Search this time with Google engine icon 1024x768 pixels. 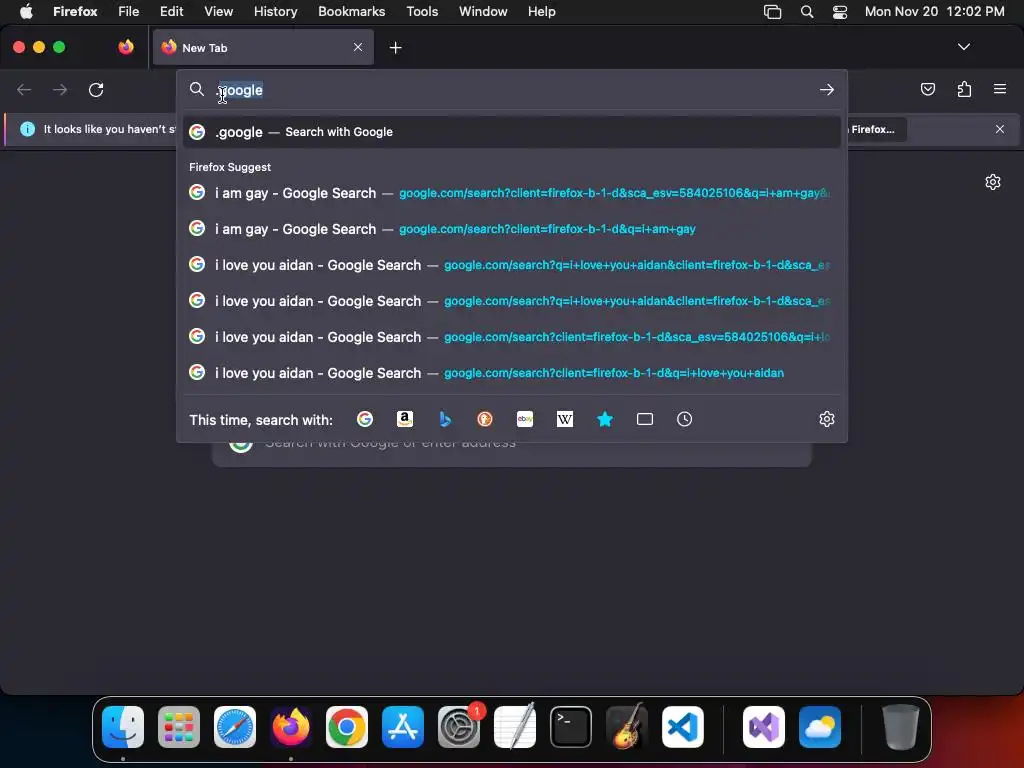pyautogui.click(x=365, y=419)
